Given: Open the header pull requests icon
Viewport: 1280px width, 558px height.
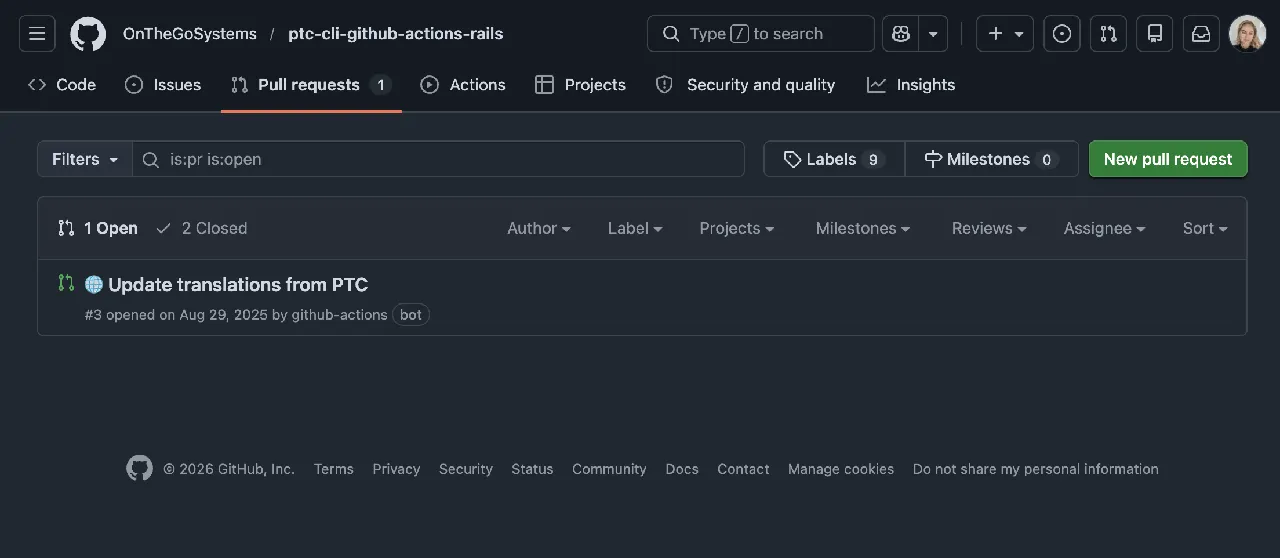Looking at the screenshot, I should pyautogui.click(x=1108, y=34).
